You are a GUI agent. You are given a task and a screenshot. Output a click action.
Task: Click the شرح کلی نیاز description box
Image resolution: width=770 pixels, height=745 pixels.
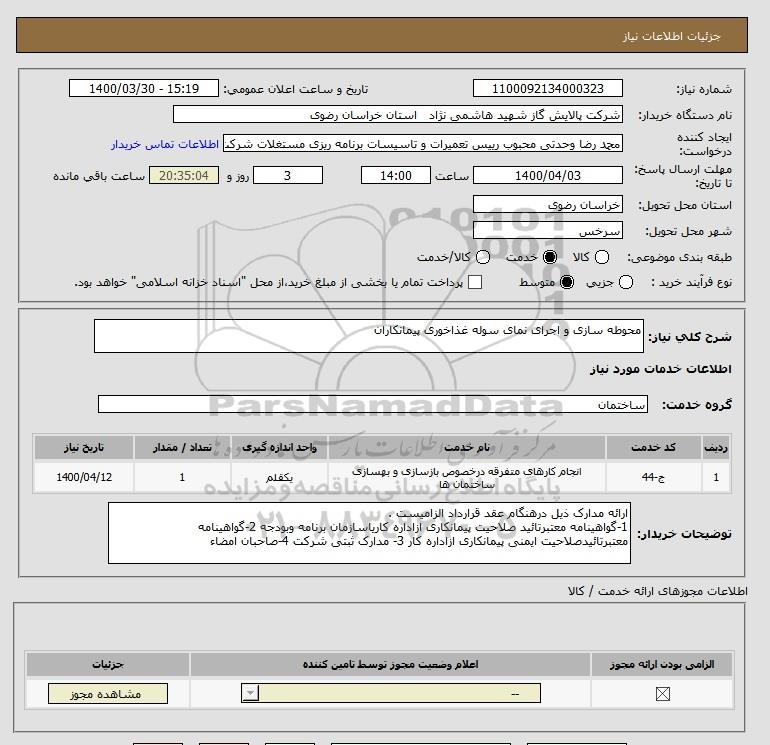click(369, 336)
